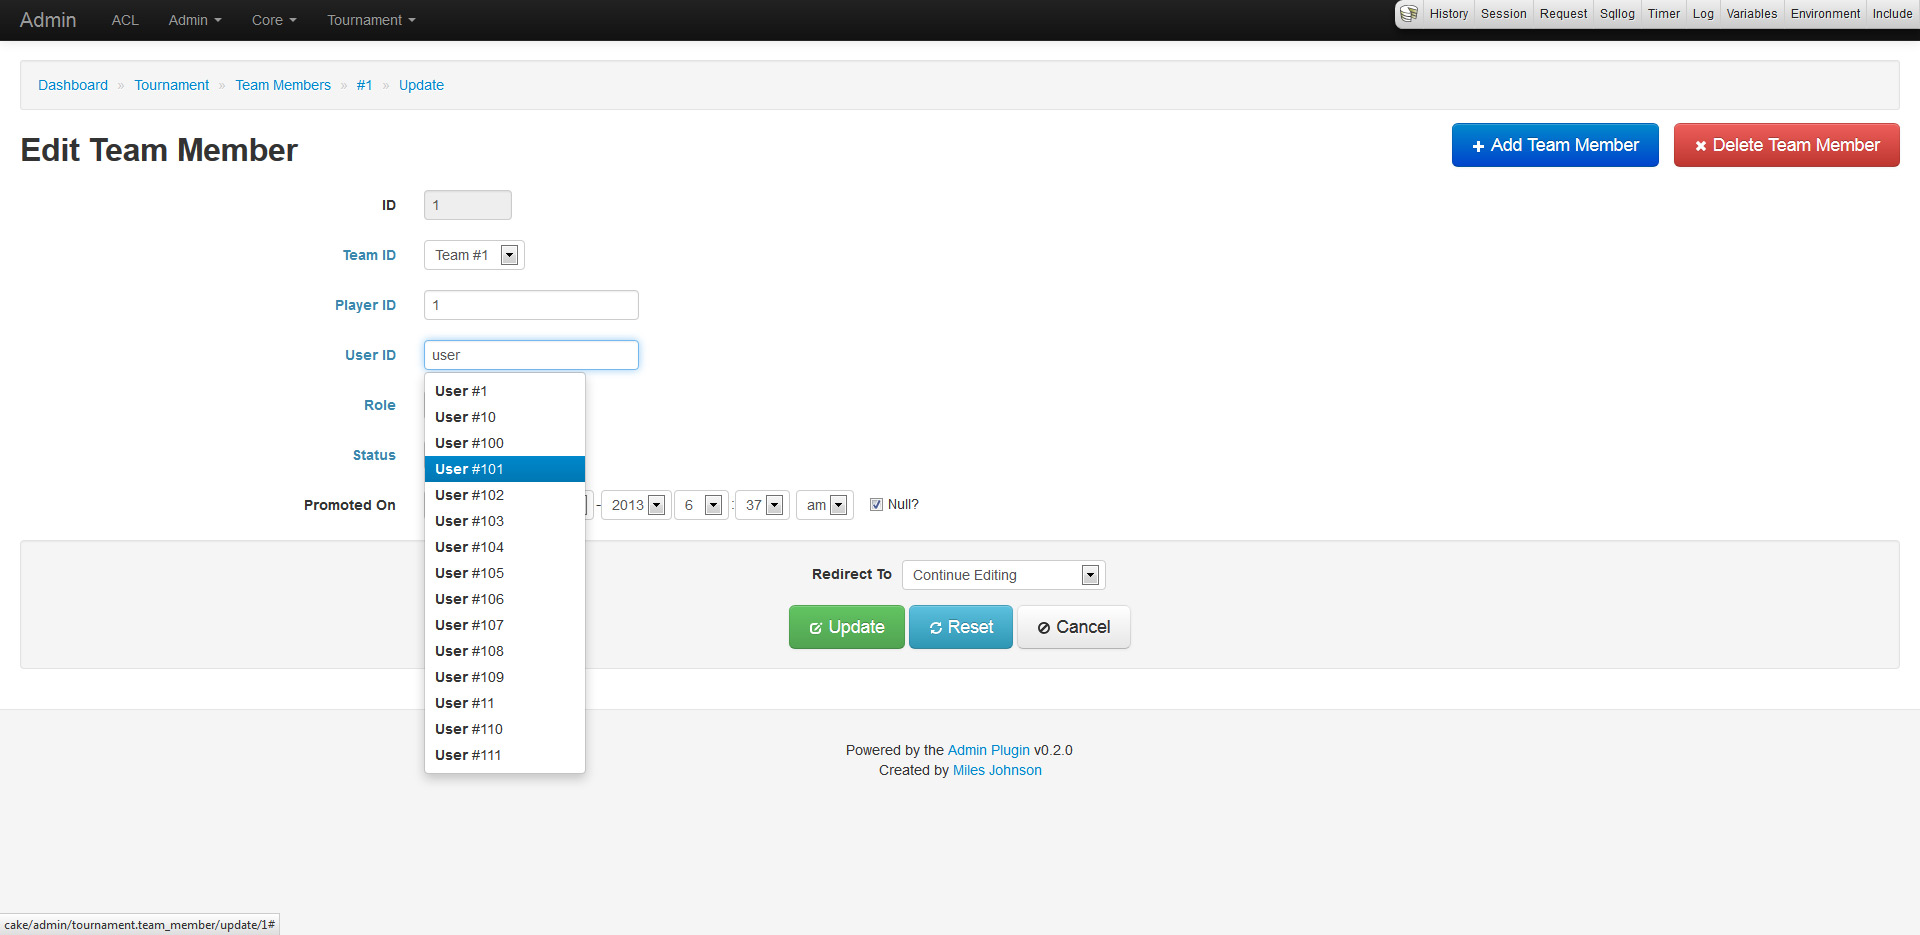Image resolution: width=1920 pixels, height=935 pixels.
Task: Open the Sqllog debug panel tab
Action: coord(1616,14)
